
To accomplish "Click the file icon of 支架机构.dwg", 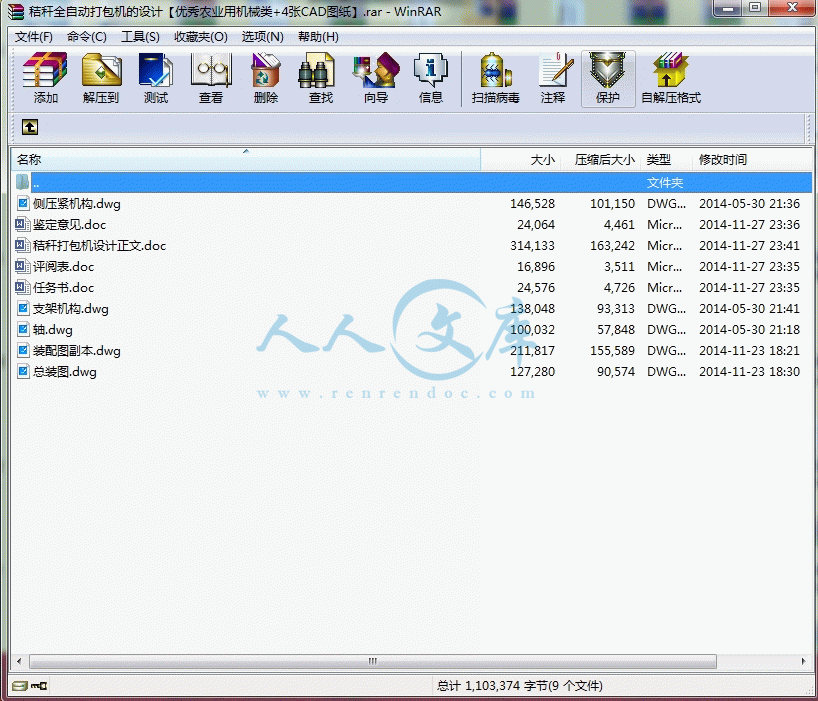I will coord(23,308).
